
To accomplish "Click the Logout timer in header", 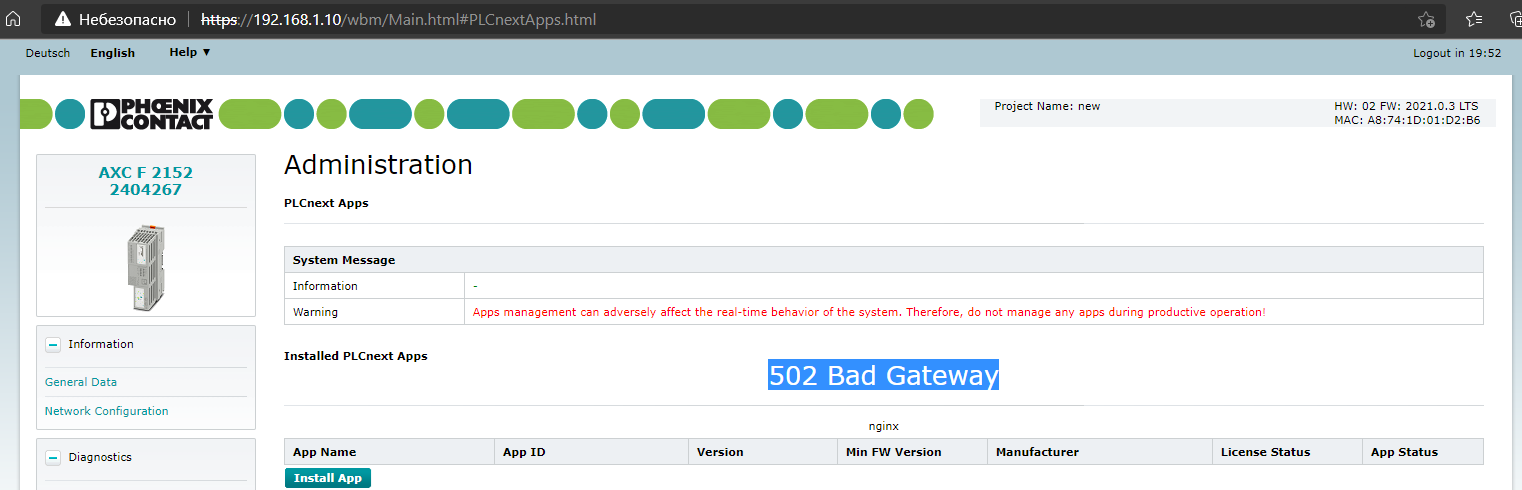I will pyautogui.click(x=1456, y=53).
